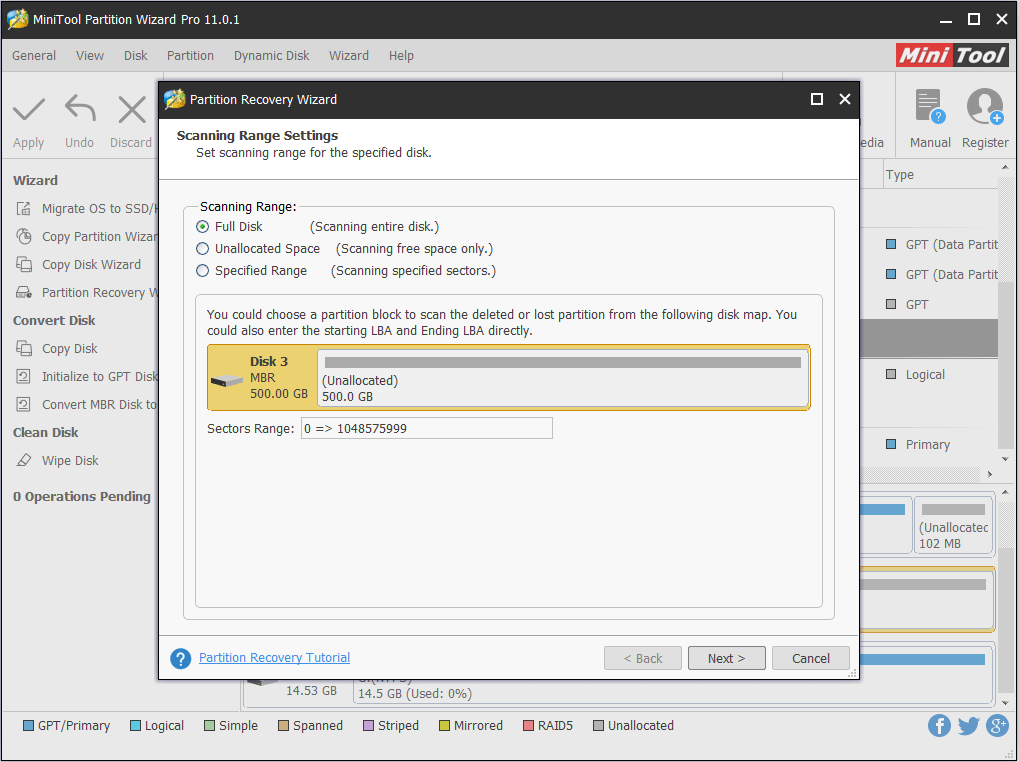Maximize the Partition Recovery Wizard dialog

click(x=817, y=99)
